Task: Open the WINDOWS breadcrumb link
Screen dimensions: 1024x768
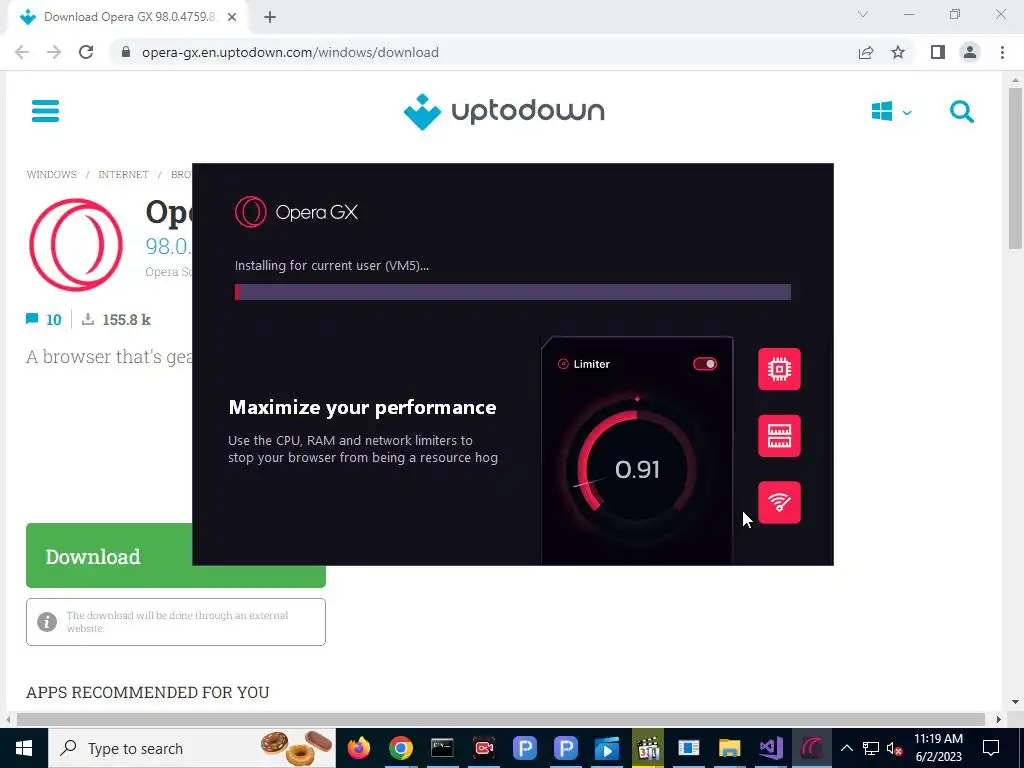Action: tap(52, 174)
